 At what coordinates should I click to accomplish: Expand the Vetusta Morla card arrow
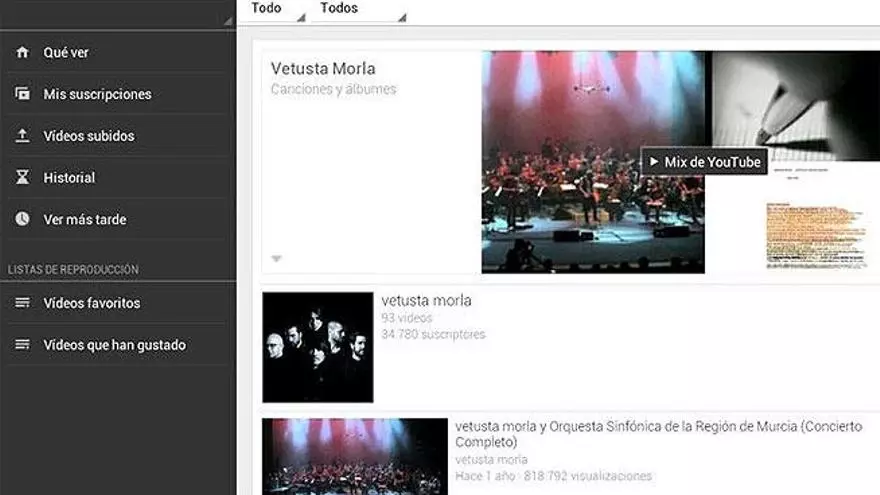[277, 259]
